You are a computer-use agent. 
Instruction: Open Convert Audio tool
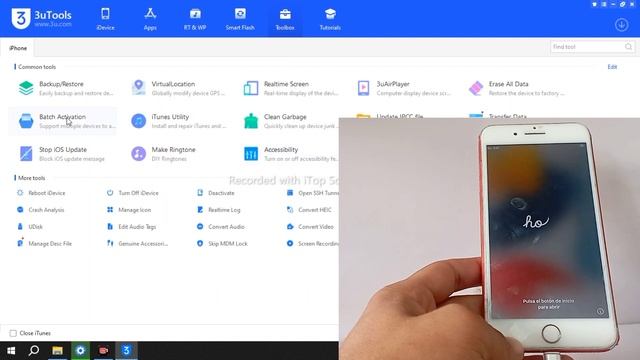tap(220, 227)
